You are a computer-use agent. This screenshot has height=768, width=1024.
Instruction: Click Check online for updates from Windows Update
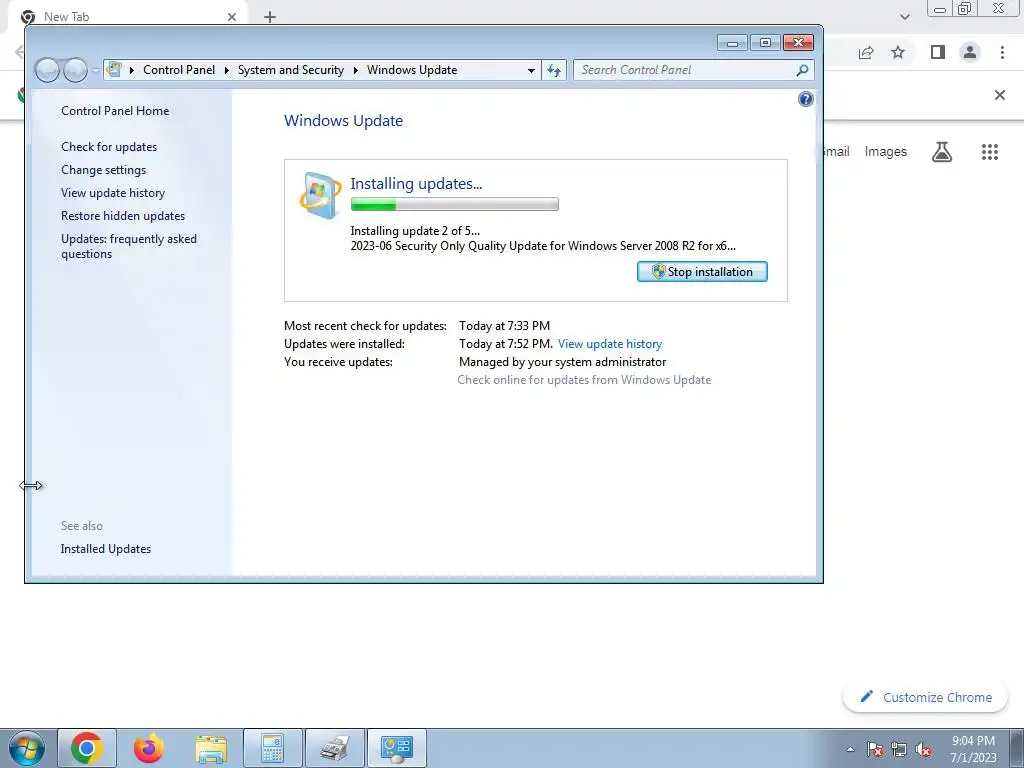pyautogui.click(x=584, y=380)
